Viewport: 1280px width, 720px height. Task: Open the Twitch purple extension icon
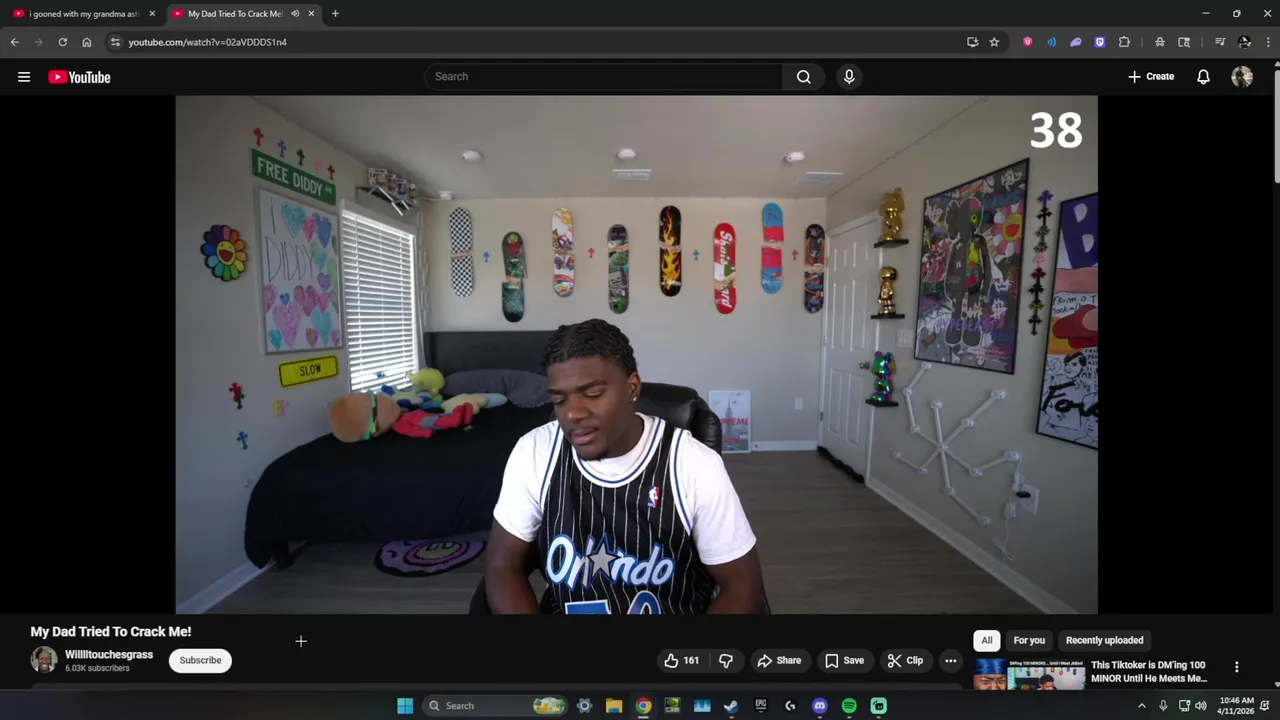point(1100,42)
